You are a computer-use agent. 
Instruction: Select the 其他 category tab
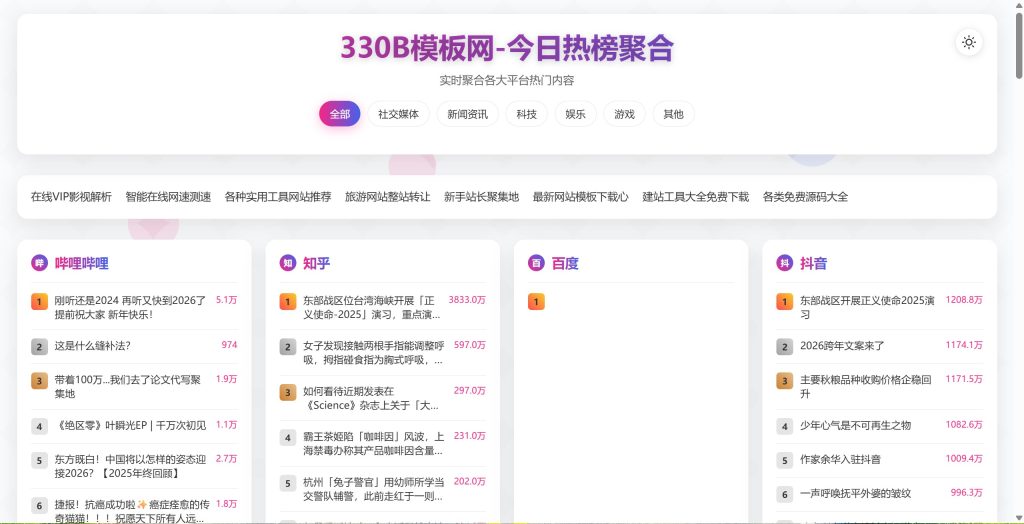tap(673, 114)
